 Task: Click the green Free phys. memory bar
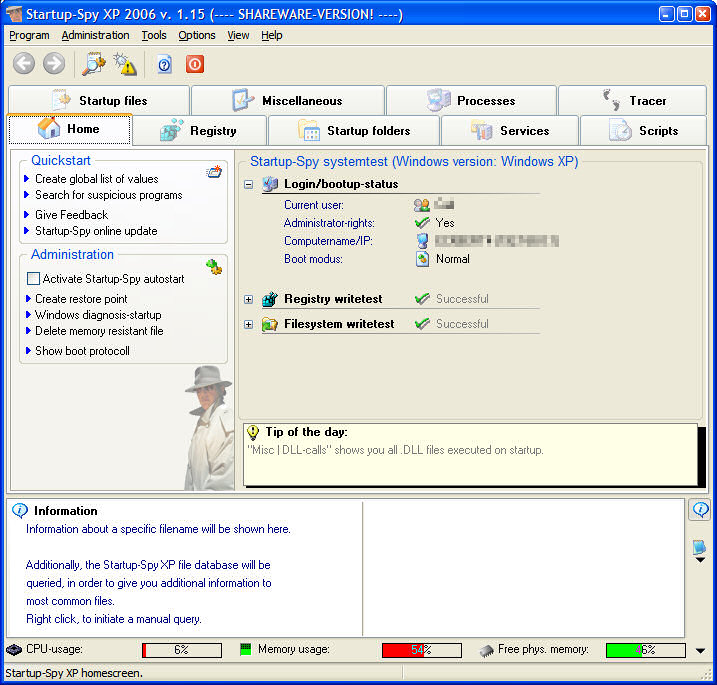[646, 650]
